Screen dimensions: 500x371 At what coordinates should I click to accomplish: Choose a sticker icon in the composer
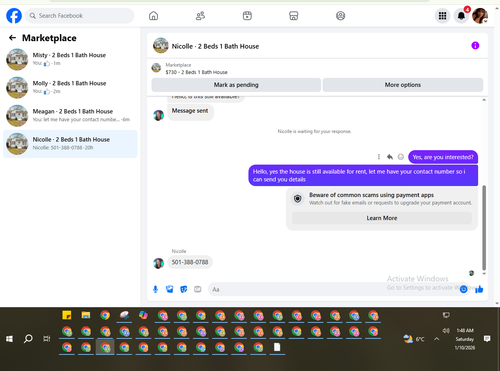pos(184,289)
